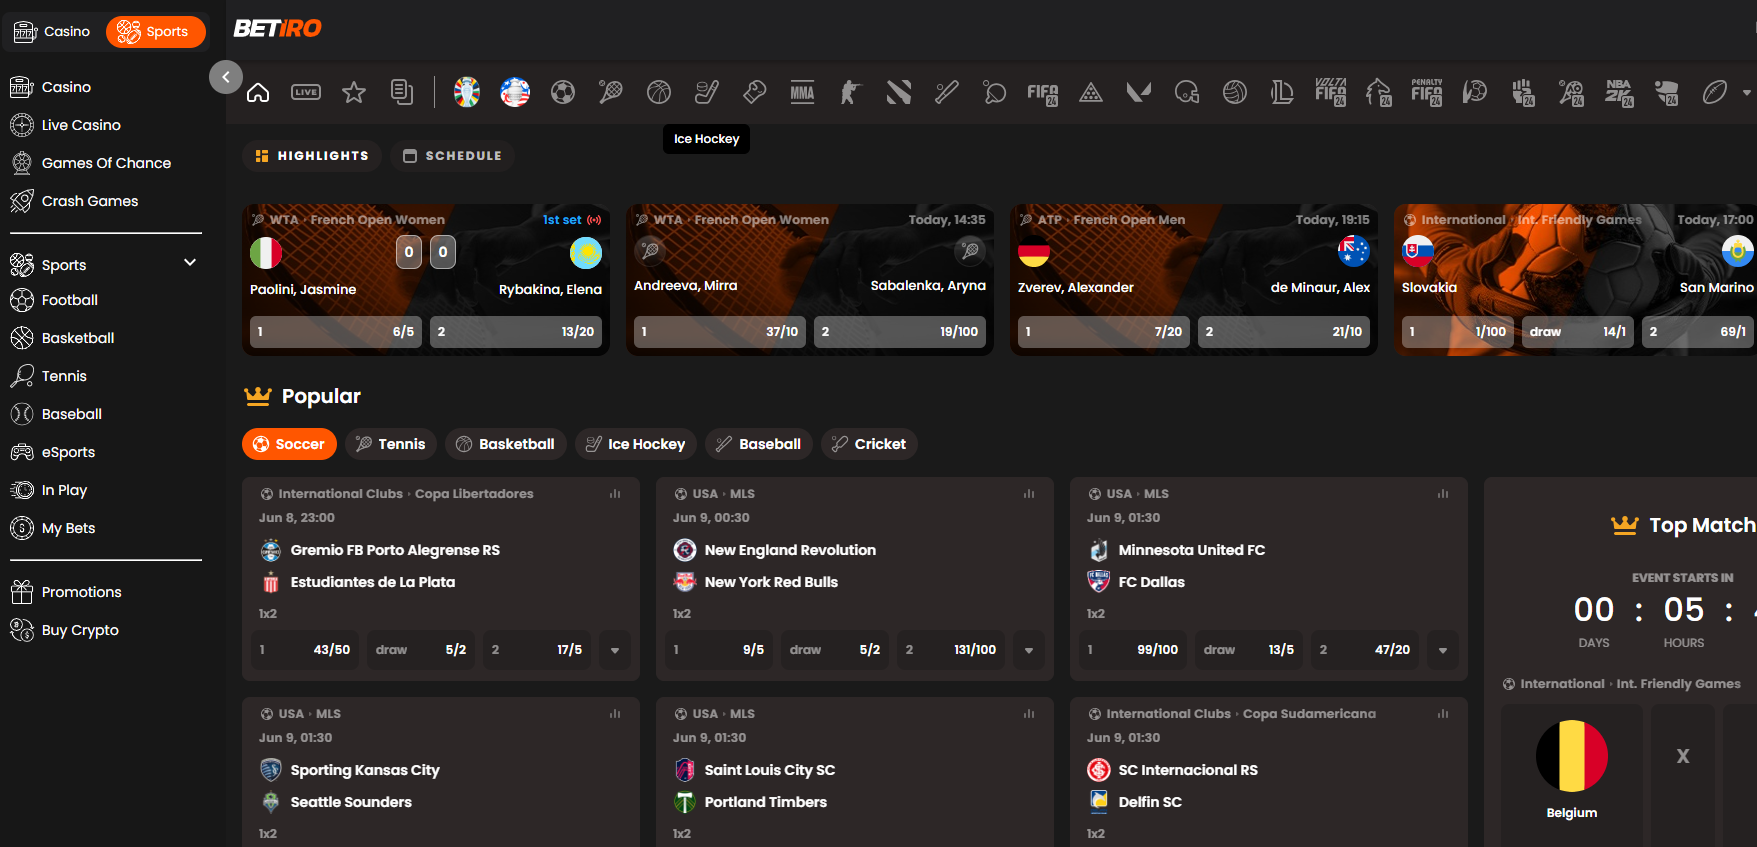Expand more markets for Gremio match

click(615, 650)
